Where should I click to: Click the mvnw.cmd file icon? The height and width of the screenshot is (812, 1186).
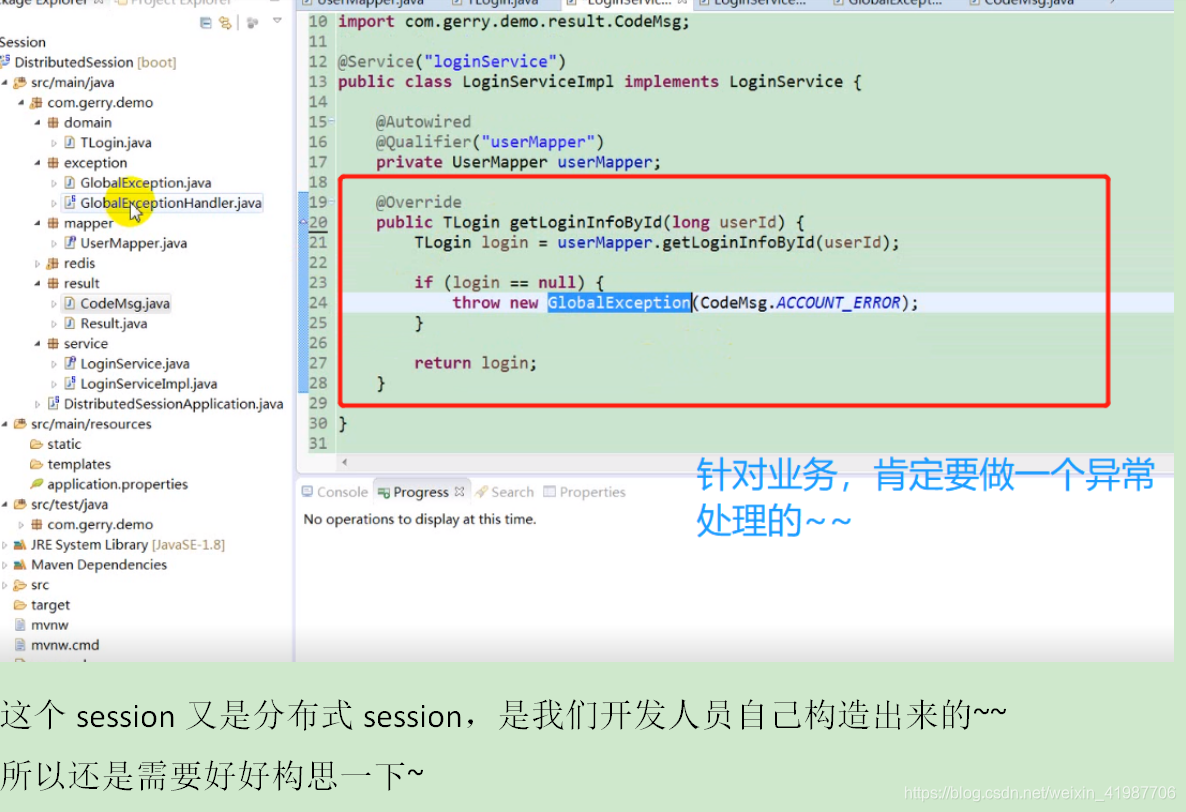pos(20,645)
